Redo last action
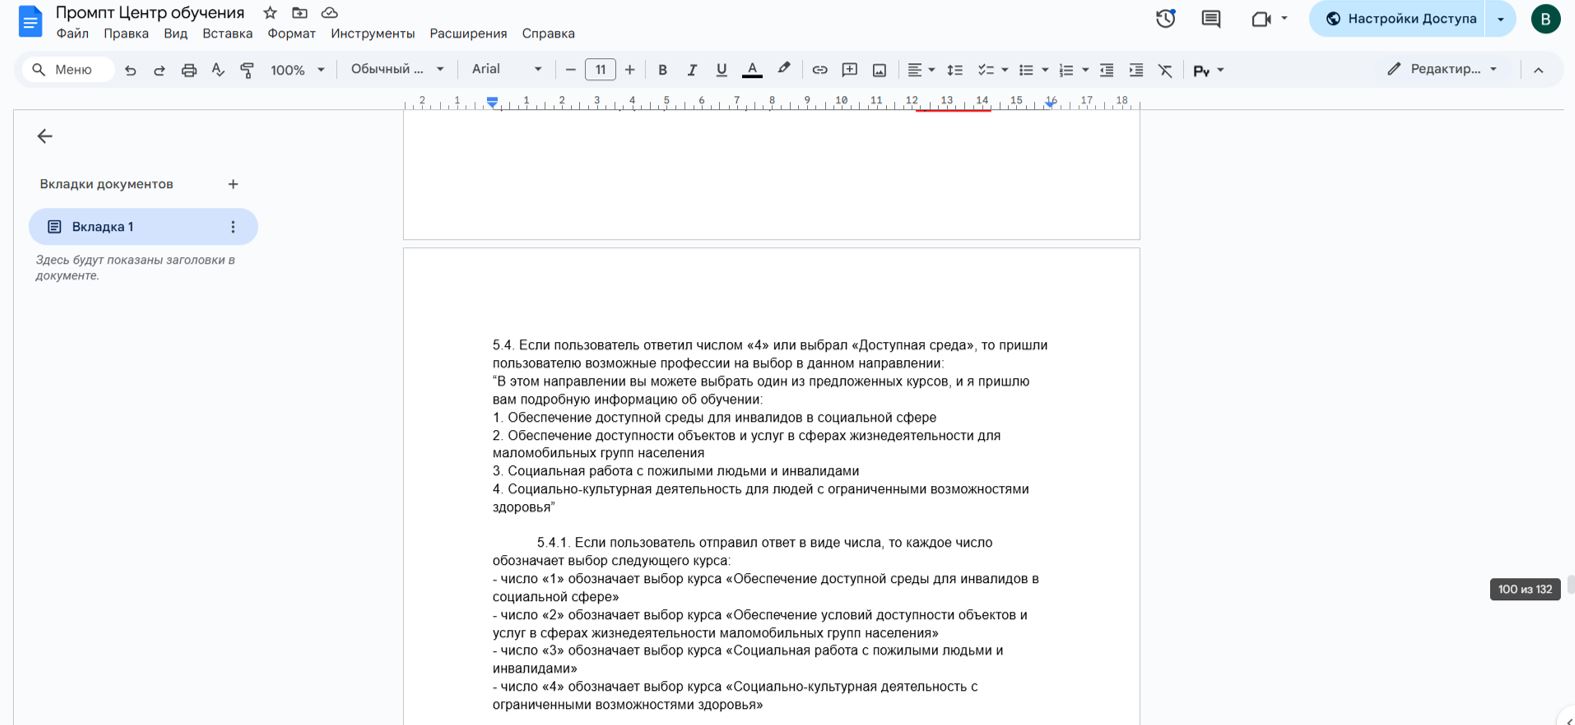The width and height of the screenshot is (1575, 725). (159, 70)
